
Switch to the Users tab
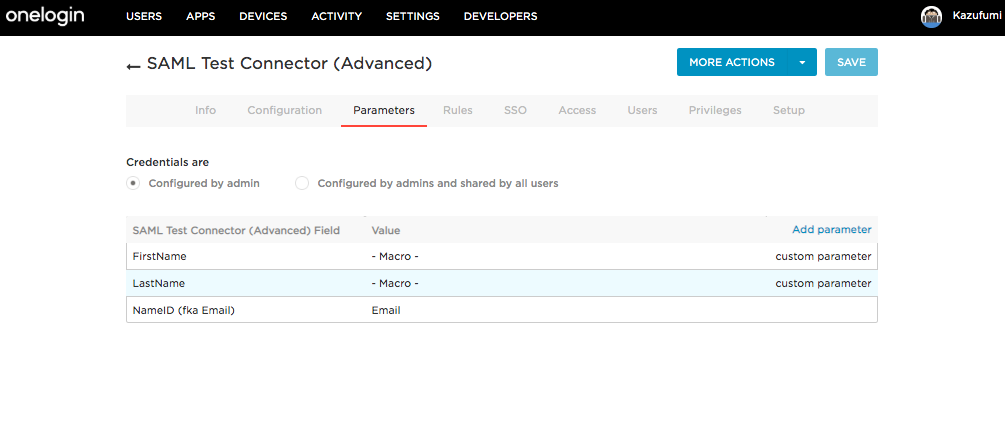[x=642, y=110]
